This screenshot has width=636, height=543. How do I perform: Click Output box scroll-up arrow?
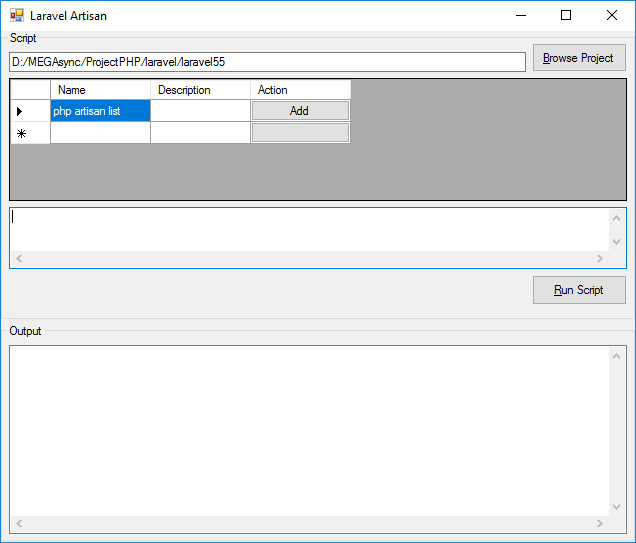point(617,356)
